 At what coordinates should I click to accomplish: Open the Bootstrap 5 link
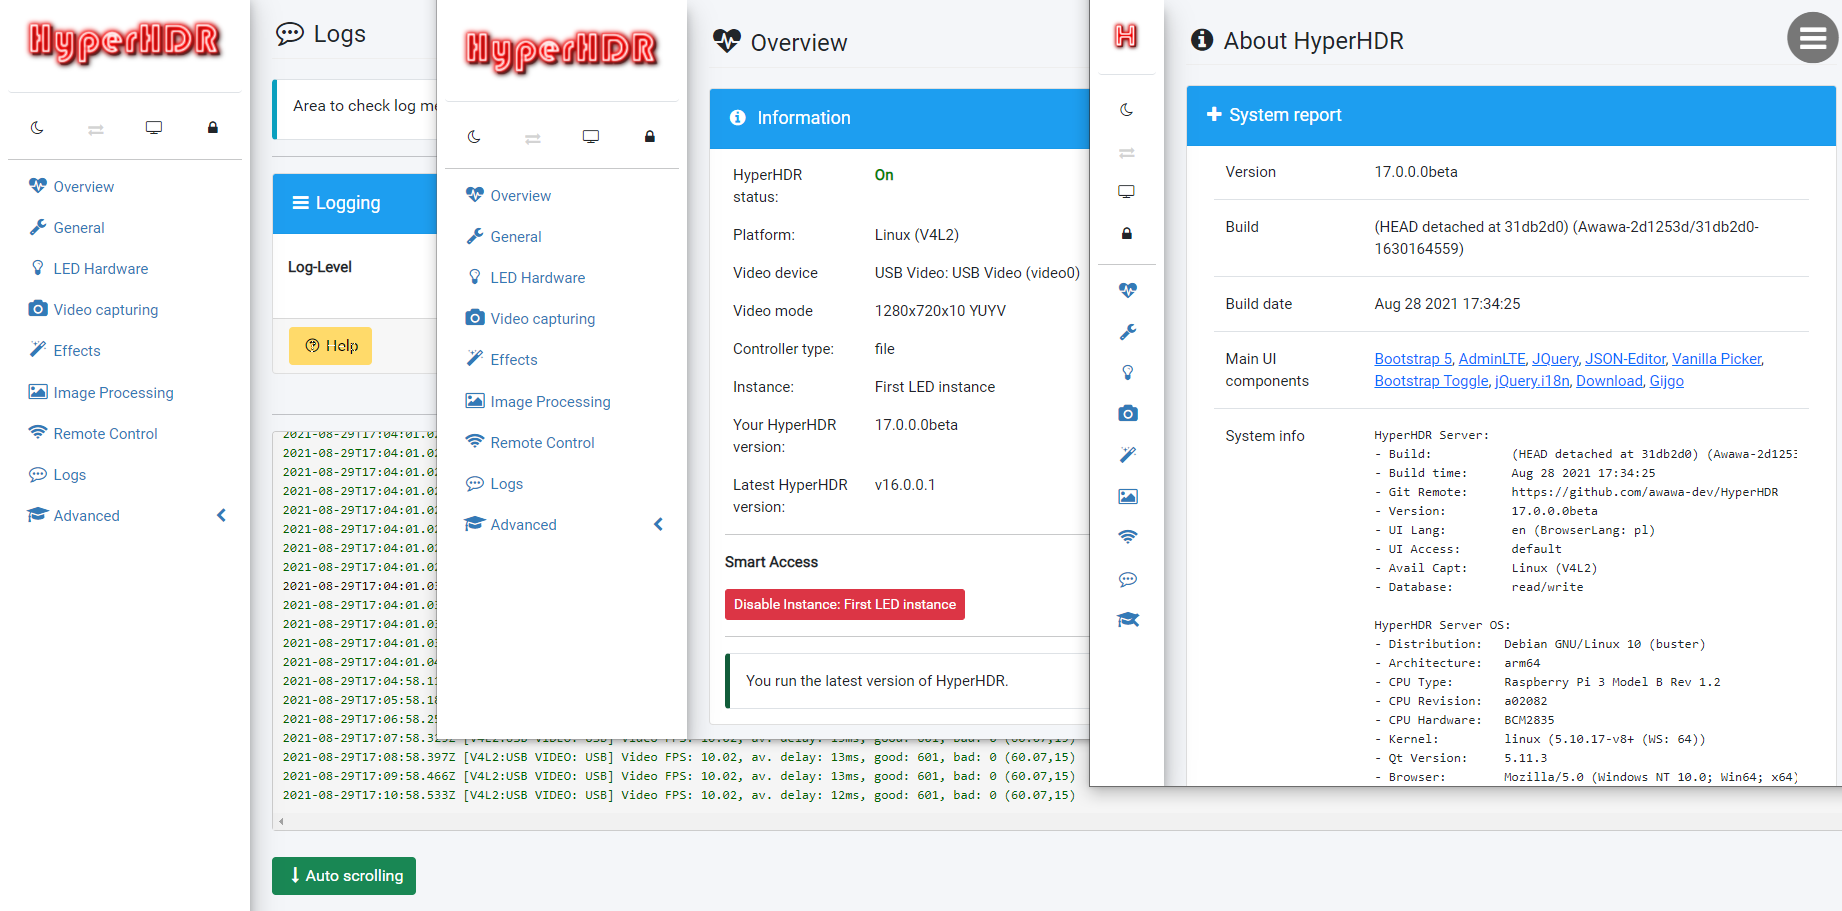coord(1412,358)
